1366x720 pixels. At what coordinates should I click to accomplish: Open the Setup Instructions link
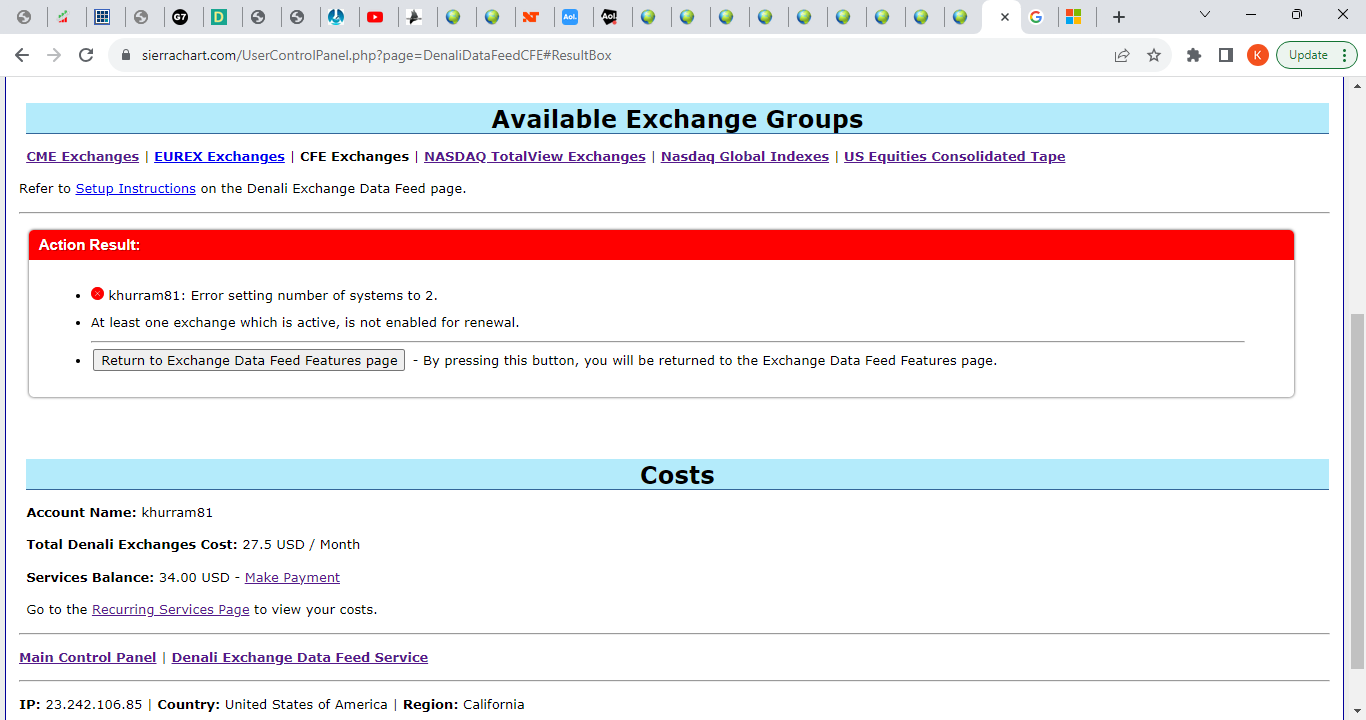pos(135,188)
